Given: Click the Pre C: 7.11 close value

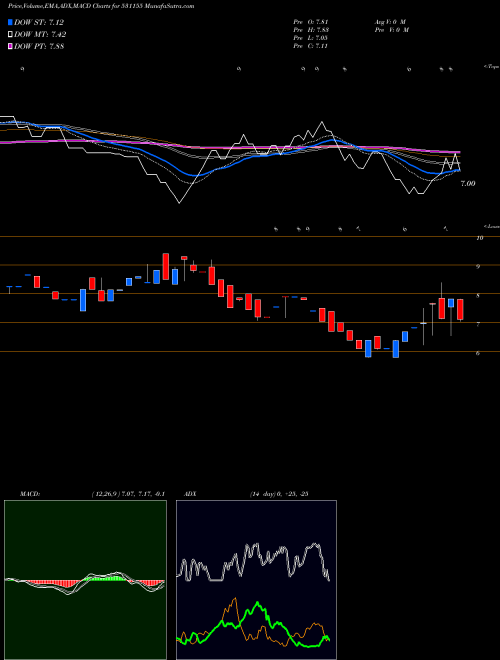Looking at the screenshot, I should tap(311, 46).
